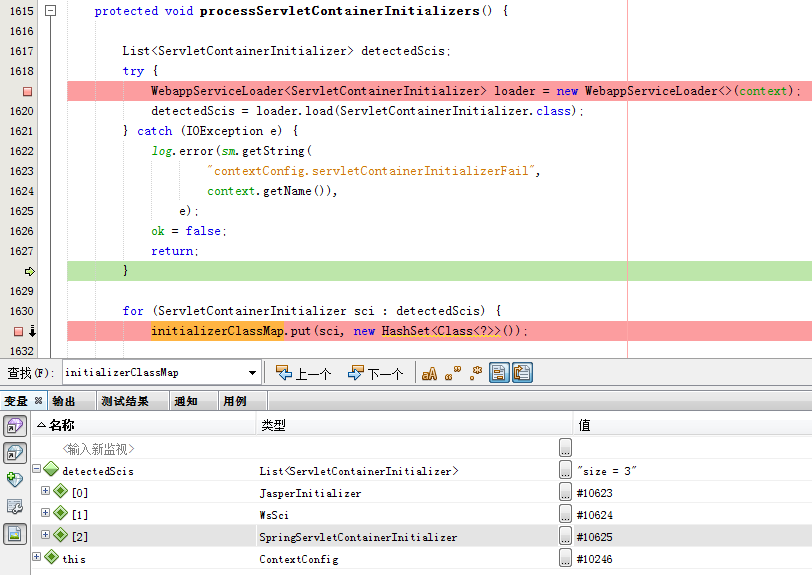Select the [1] variable row
The height and width of the screenshot is (575, 812).
[422, 515]
